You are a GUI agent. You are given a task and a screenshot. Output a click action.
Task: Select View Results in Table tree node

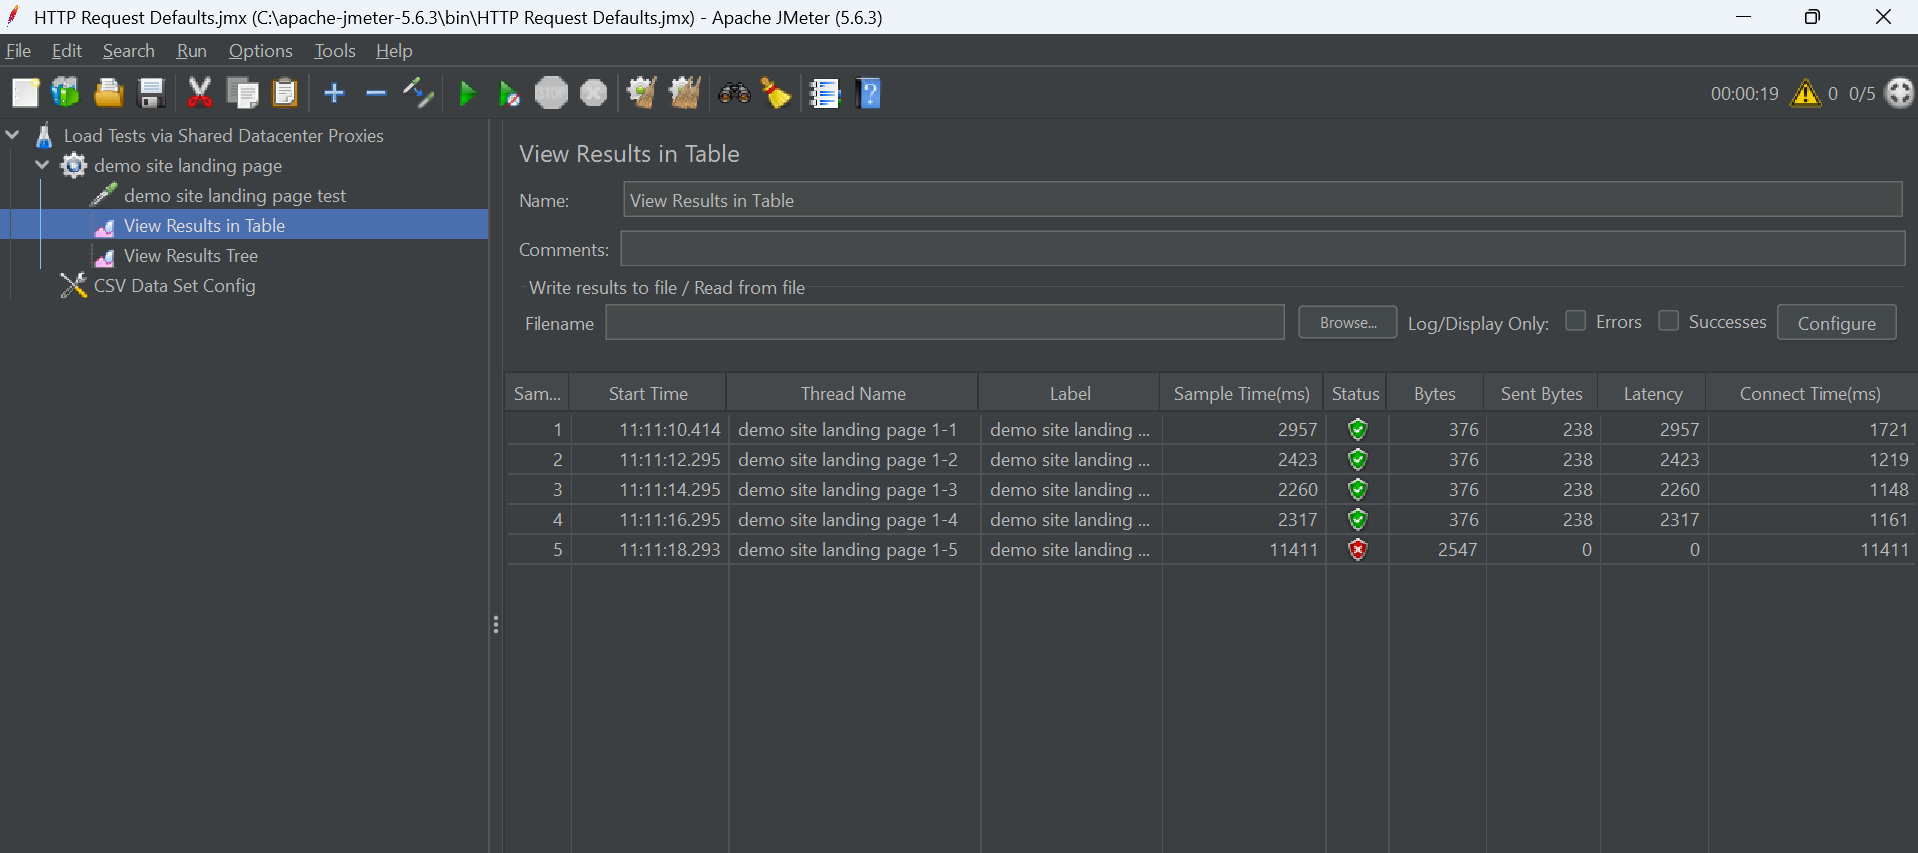pyautogui.click(x=204, y=226)
